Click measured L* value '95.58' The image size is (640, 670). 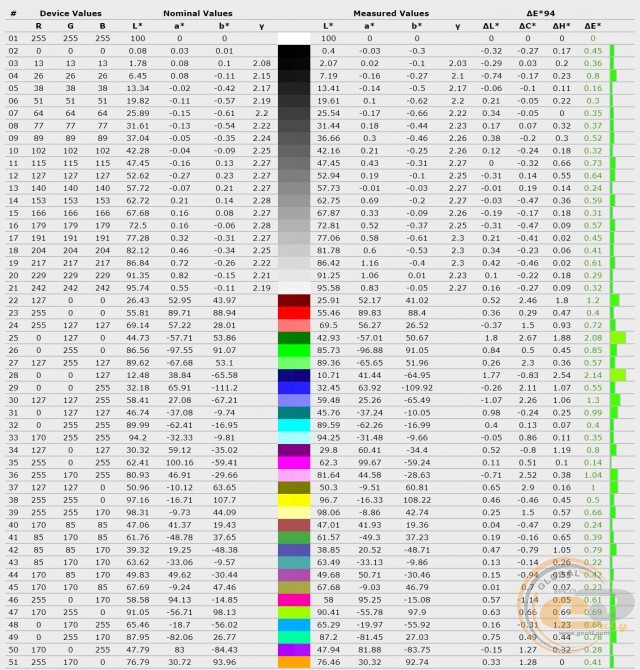pos(328,288)
